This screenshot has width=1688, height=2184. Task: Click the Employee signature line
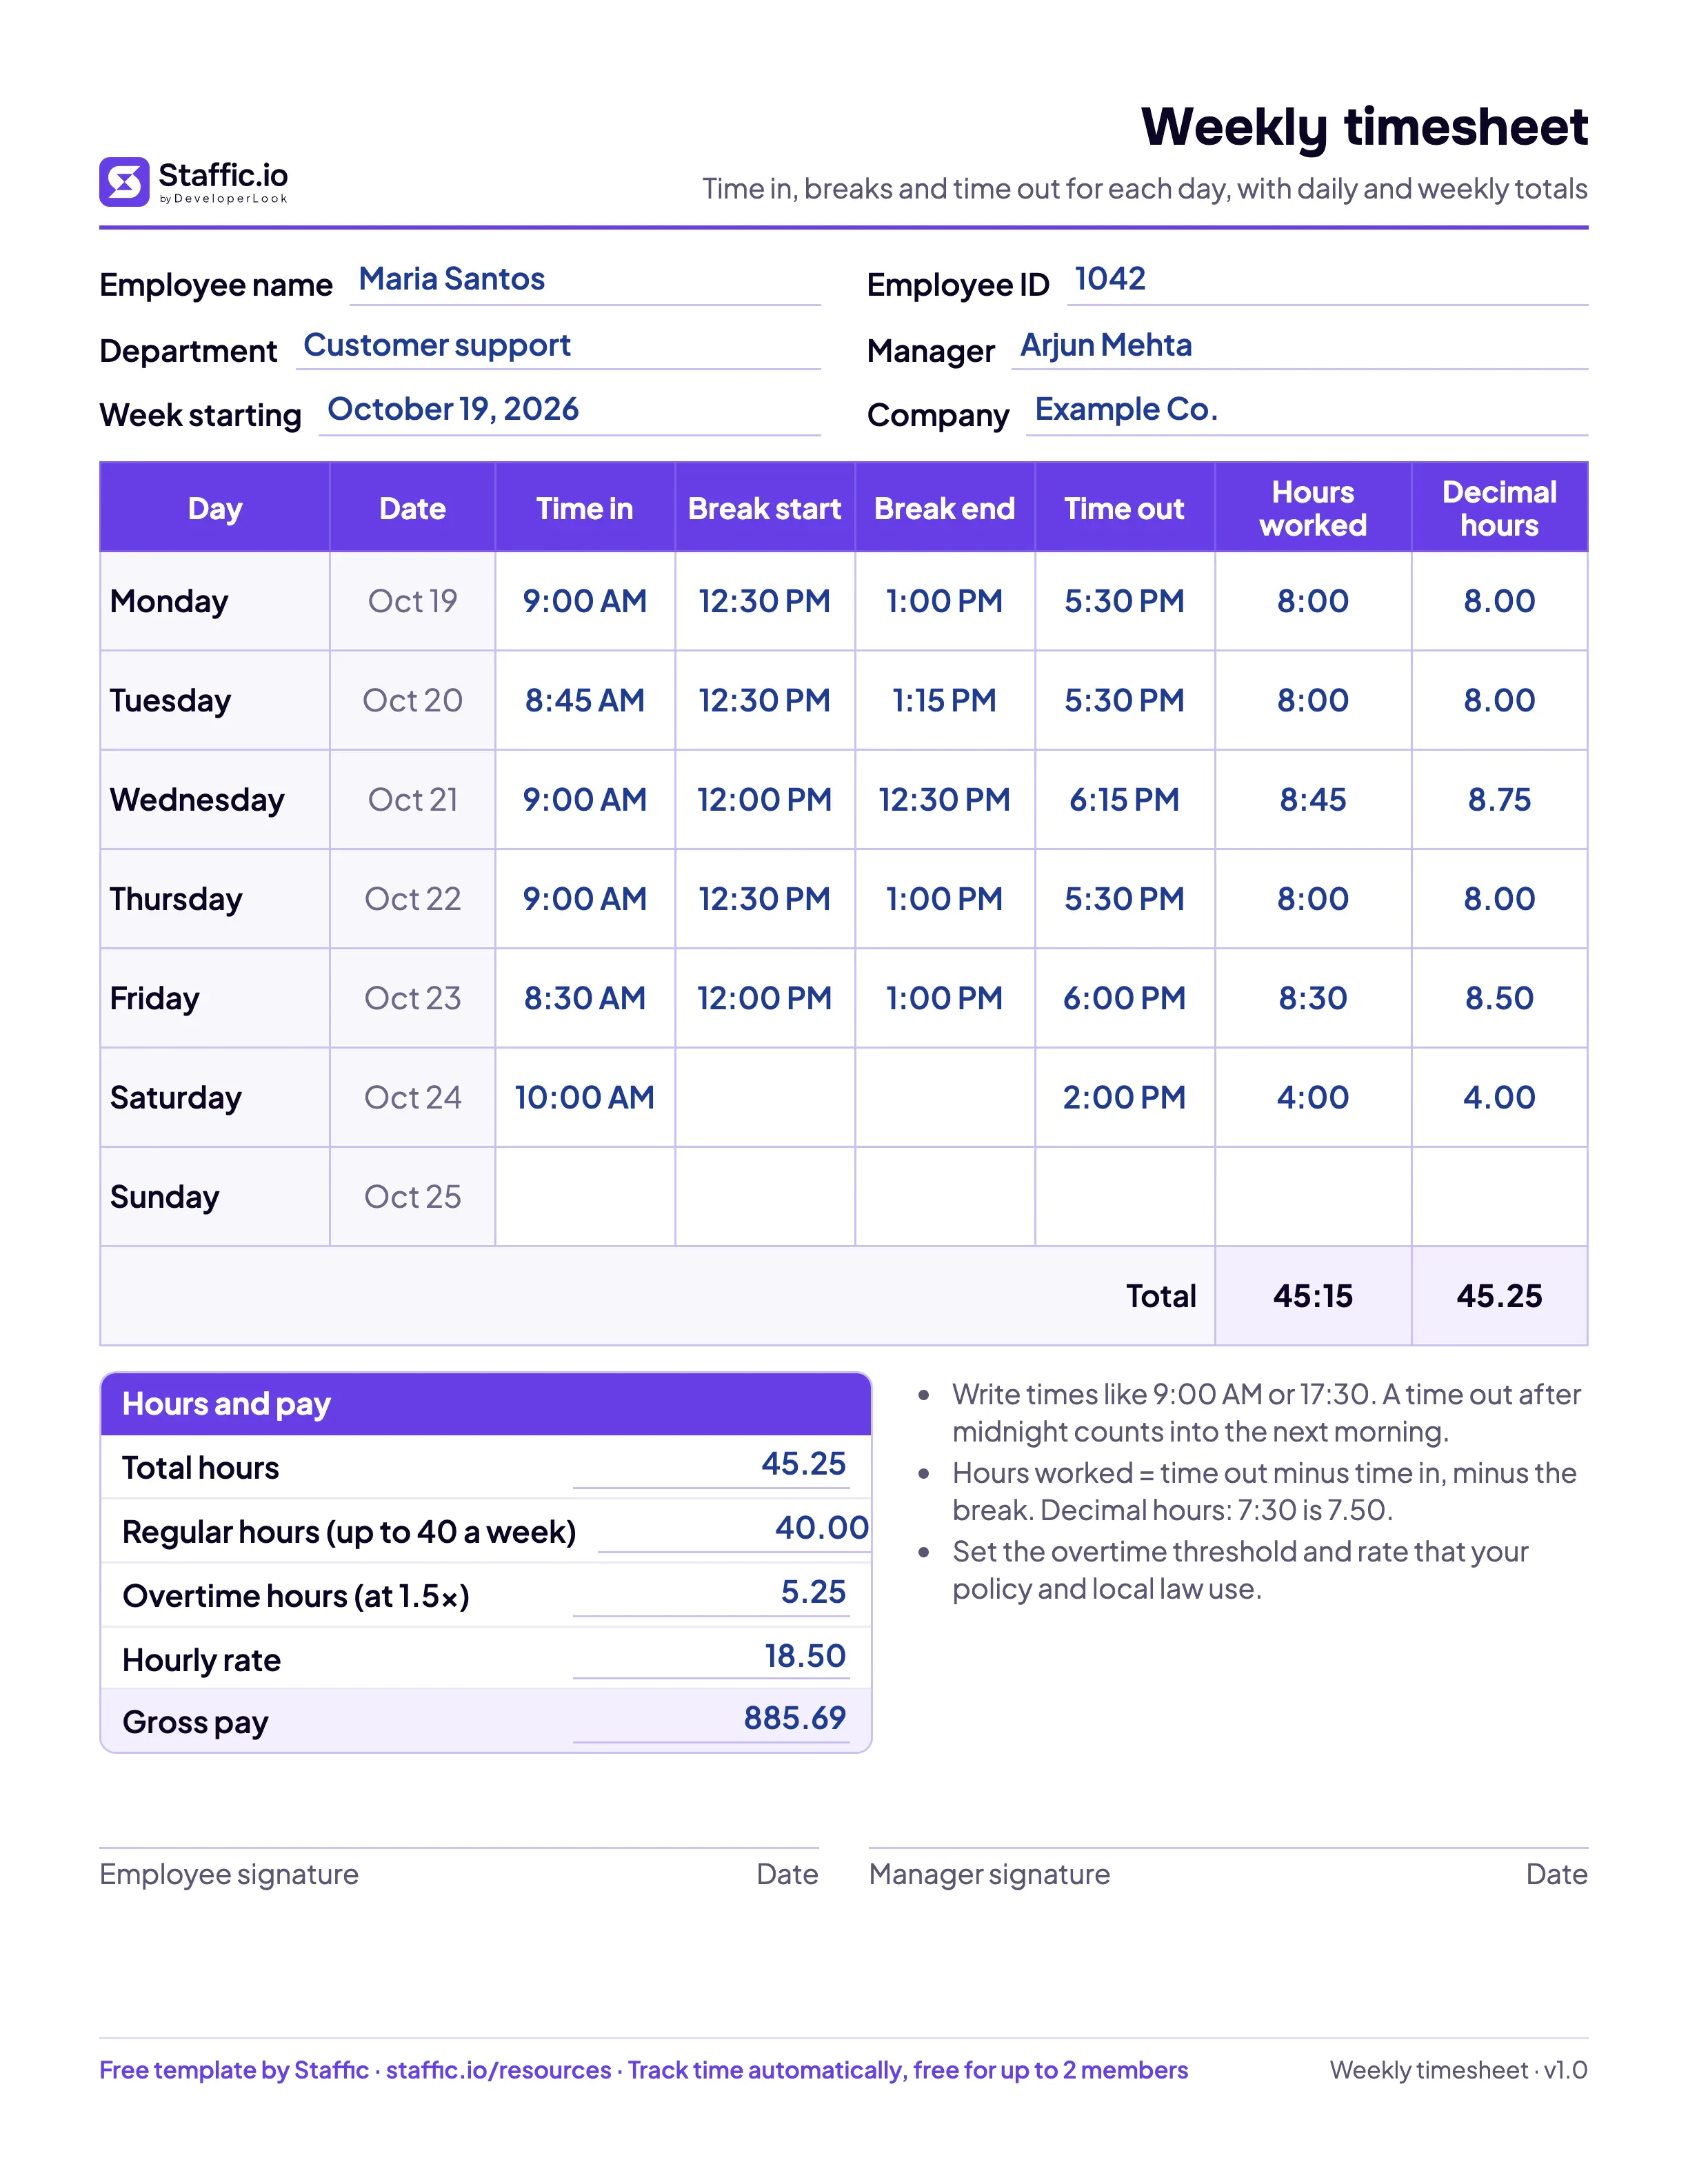[459, 1848]
